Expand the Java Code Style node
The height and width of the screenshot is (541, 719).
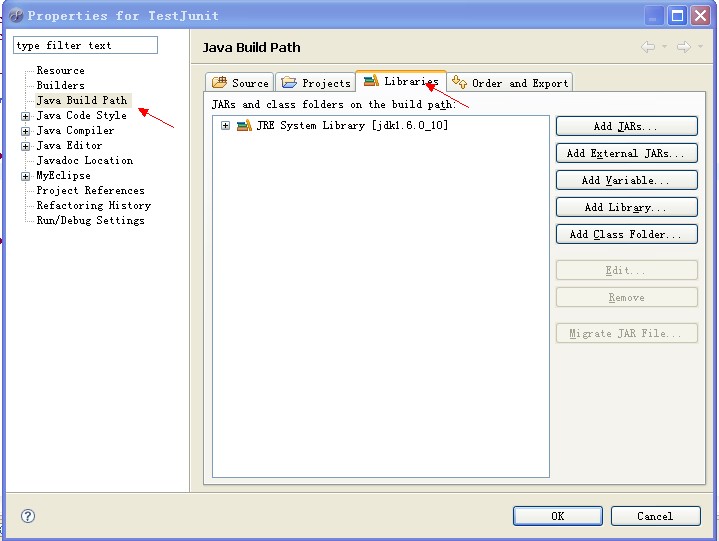click(26, 116)
